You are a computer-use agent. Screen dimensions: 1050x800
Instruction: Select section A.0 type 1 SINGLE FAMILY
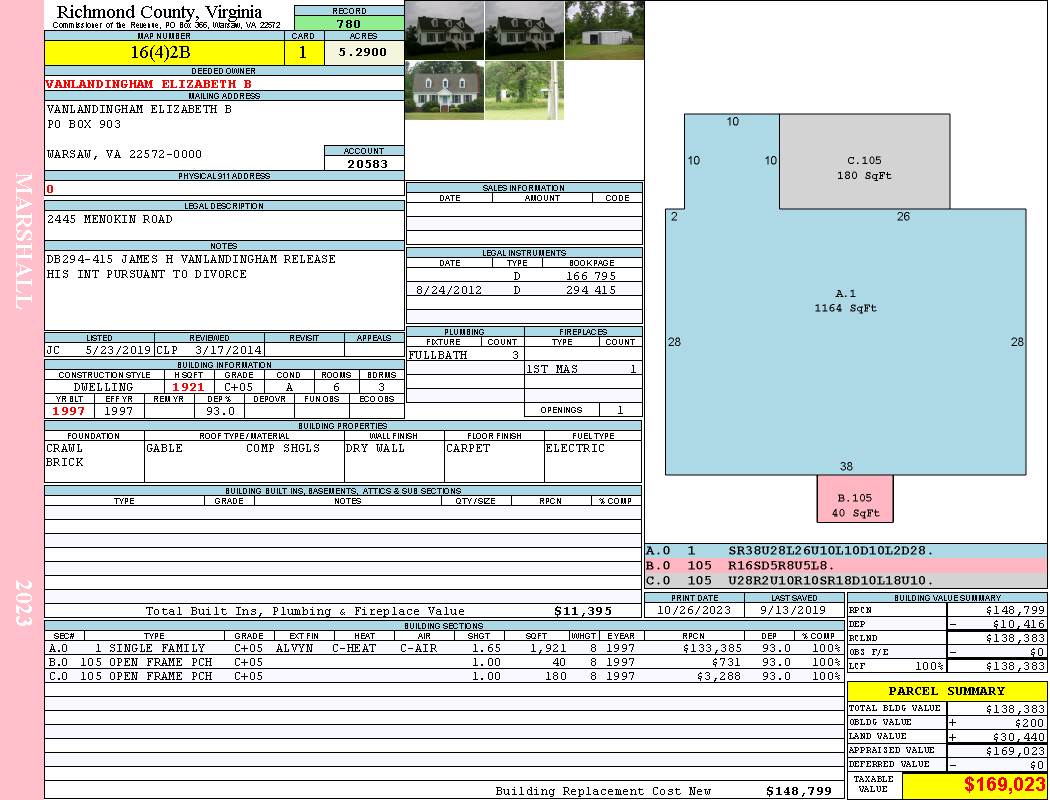tap(149, 648)
